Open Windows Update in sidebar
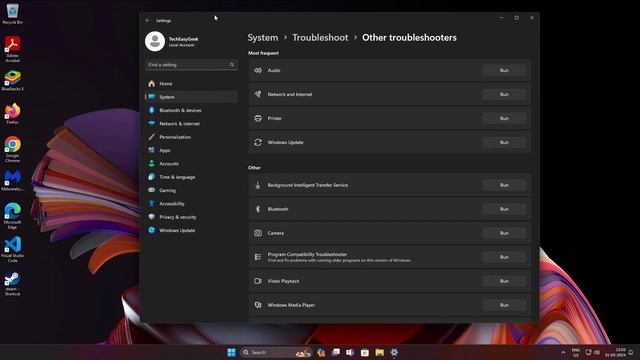 coord(191,230)
